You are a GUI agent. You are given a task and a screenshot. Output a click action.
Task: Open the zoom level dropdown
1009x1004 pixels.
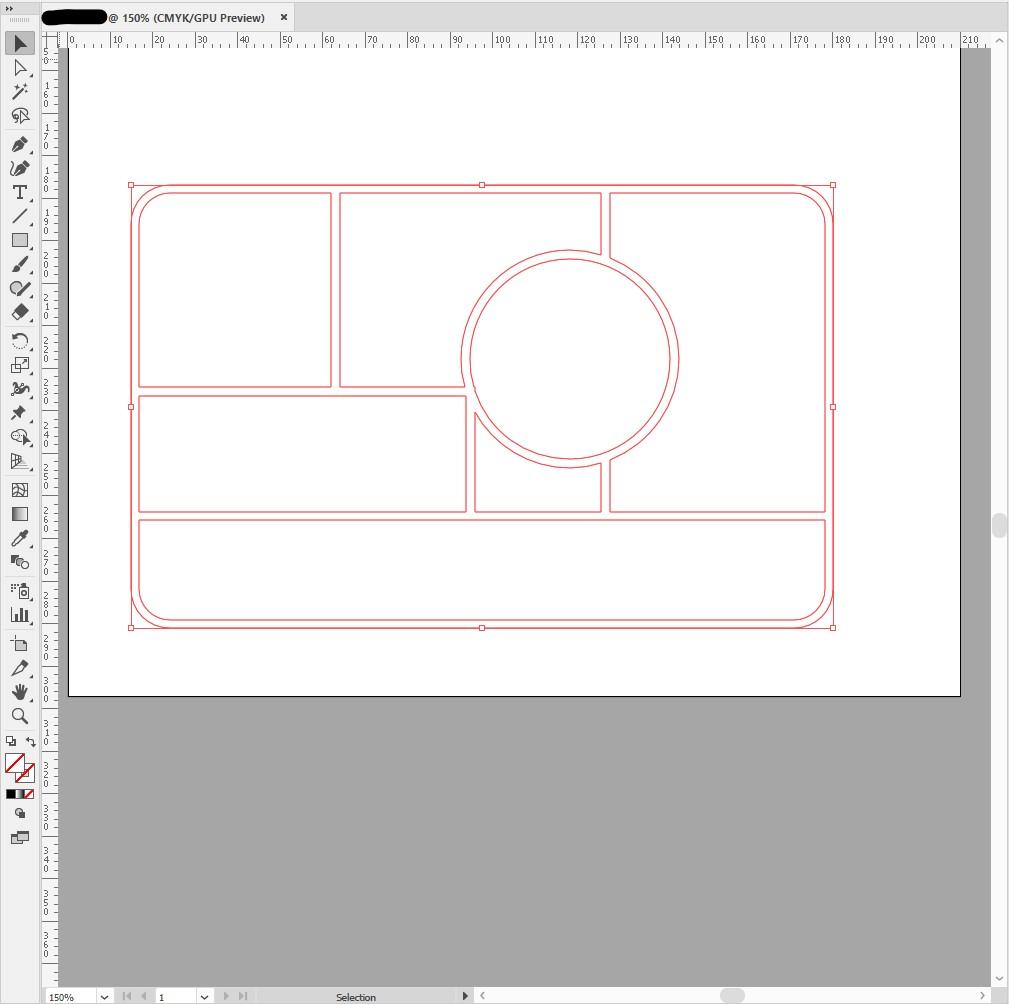click(x=104, y=997)
